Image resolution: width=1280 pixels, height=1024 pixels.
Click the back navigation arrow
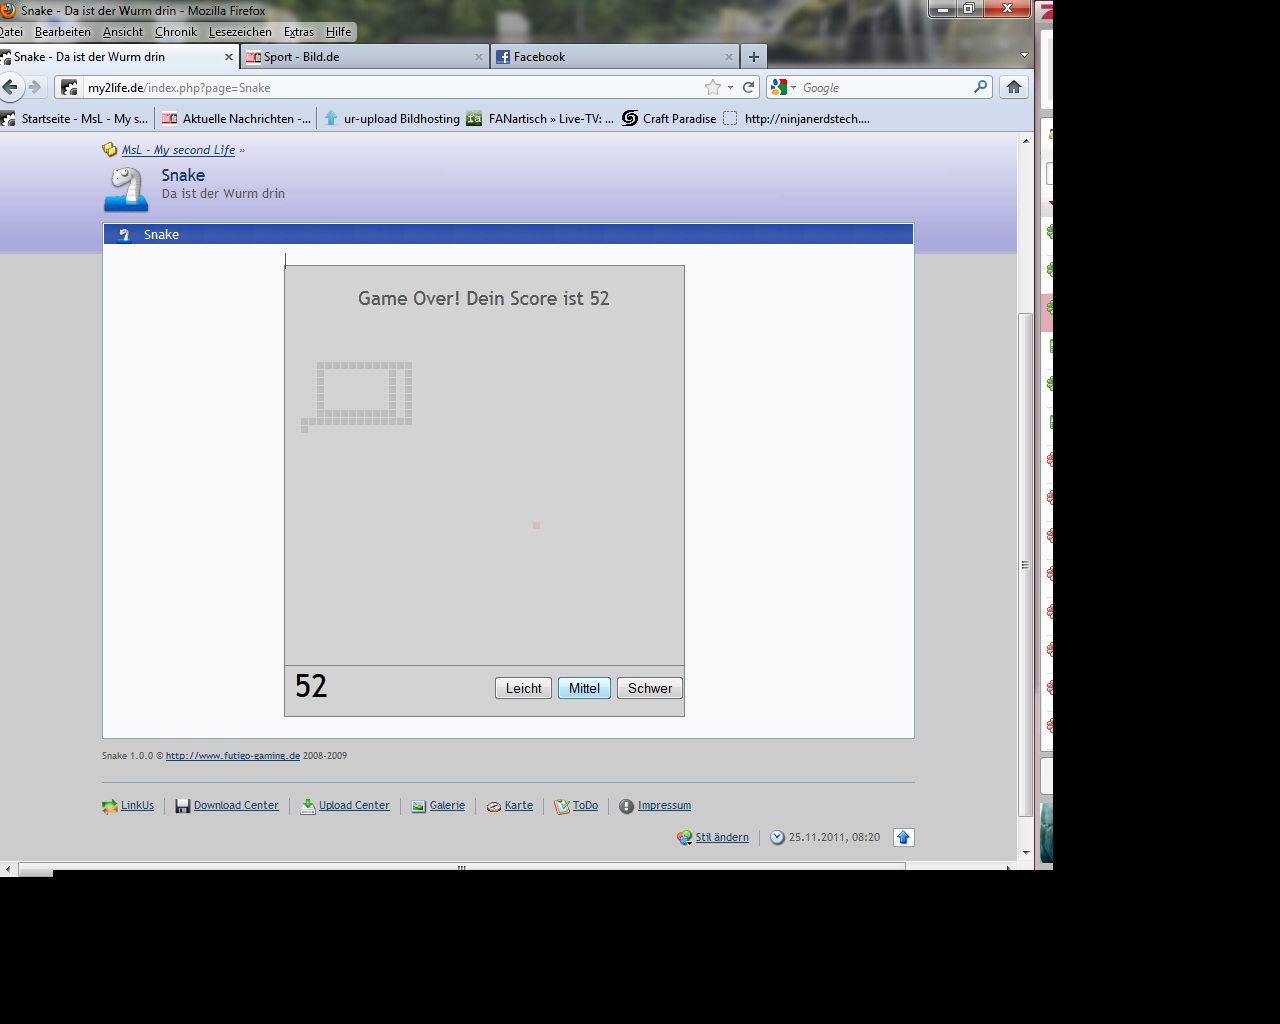[10, 87]
